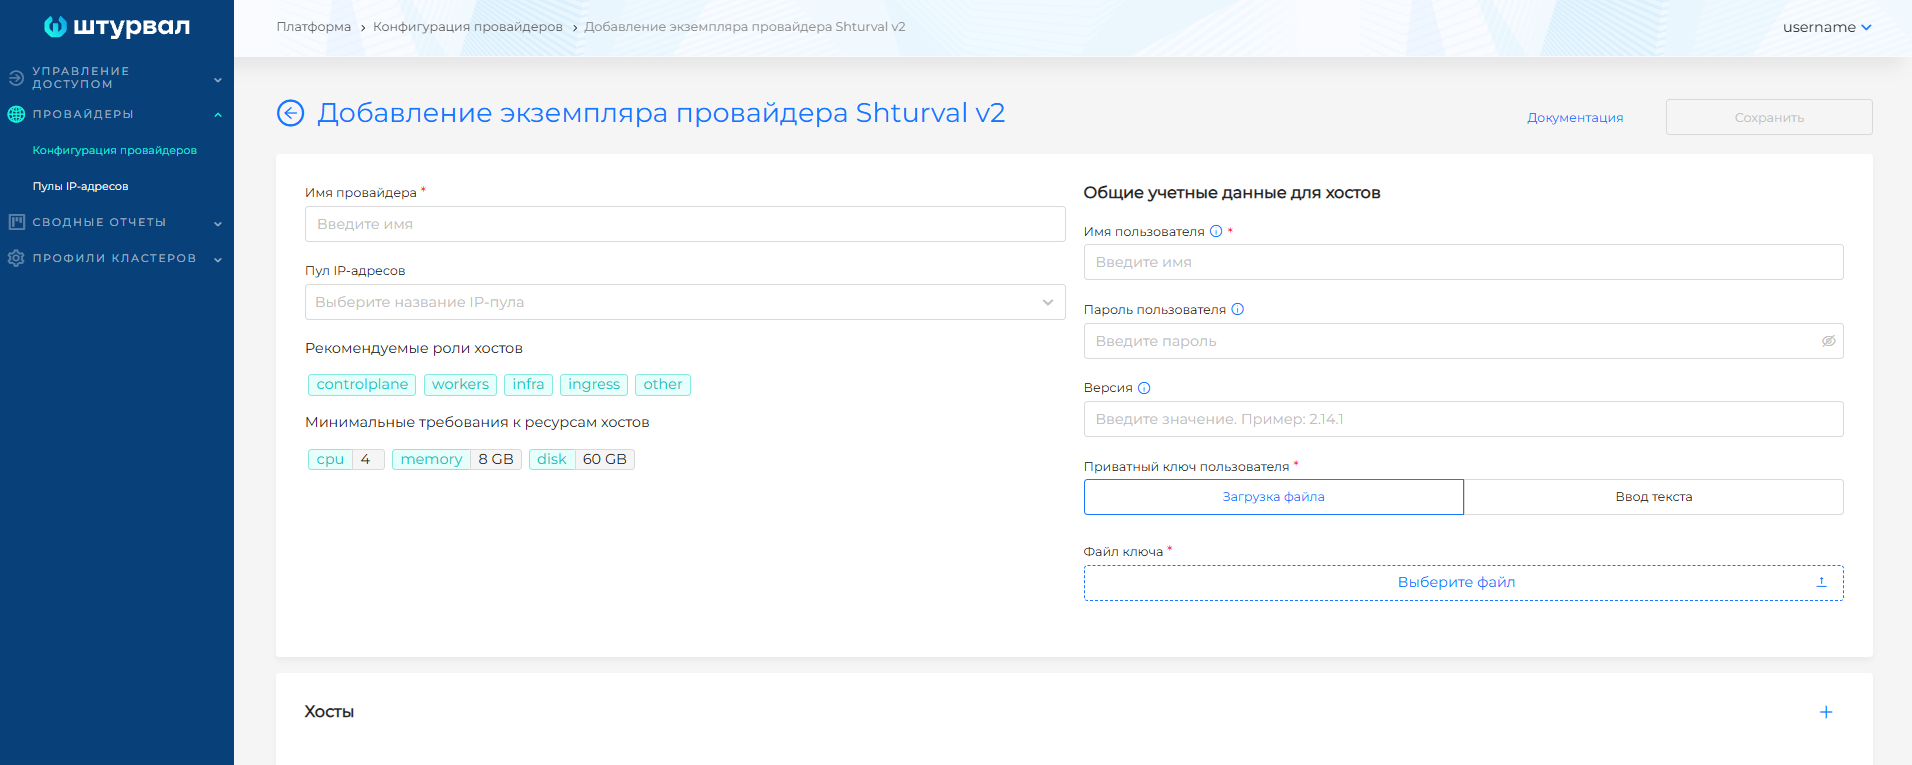Click the cpu requirement tag

[x=346, y=459]
